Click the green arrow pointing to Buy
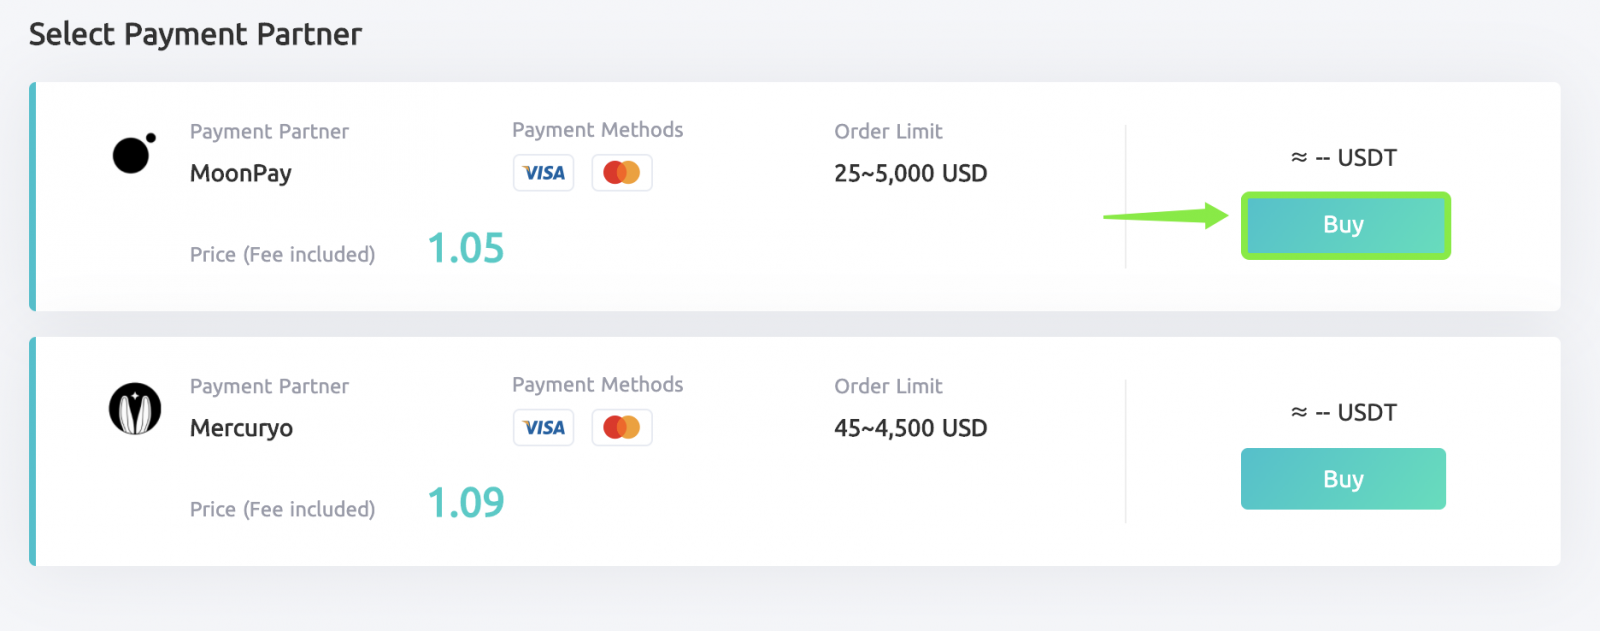This screenshot has height=631, width=1600. [x=1165, y=215]
